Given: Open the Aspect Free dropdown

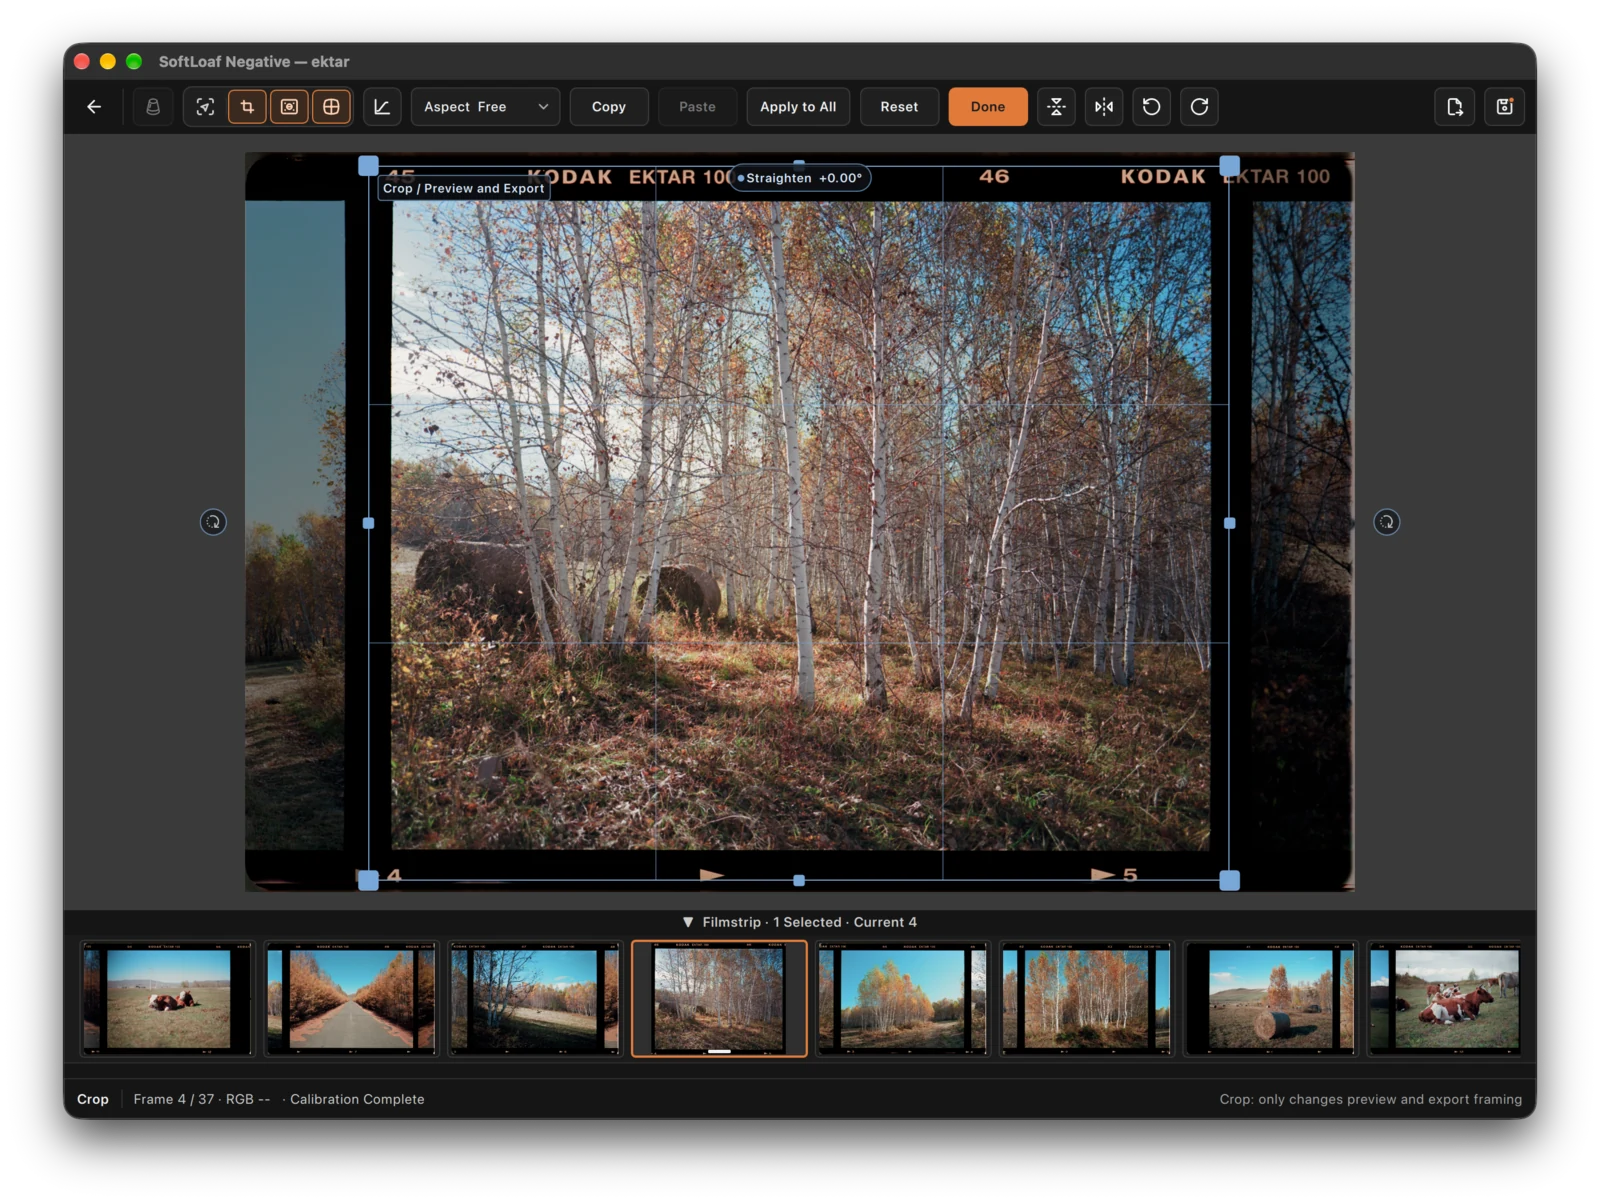Looking at the screenshot, I should [486, 107].
